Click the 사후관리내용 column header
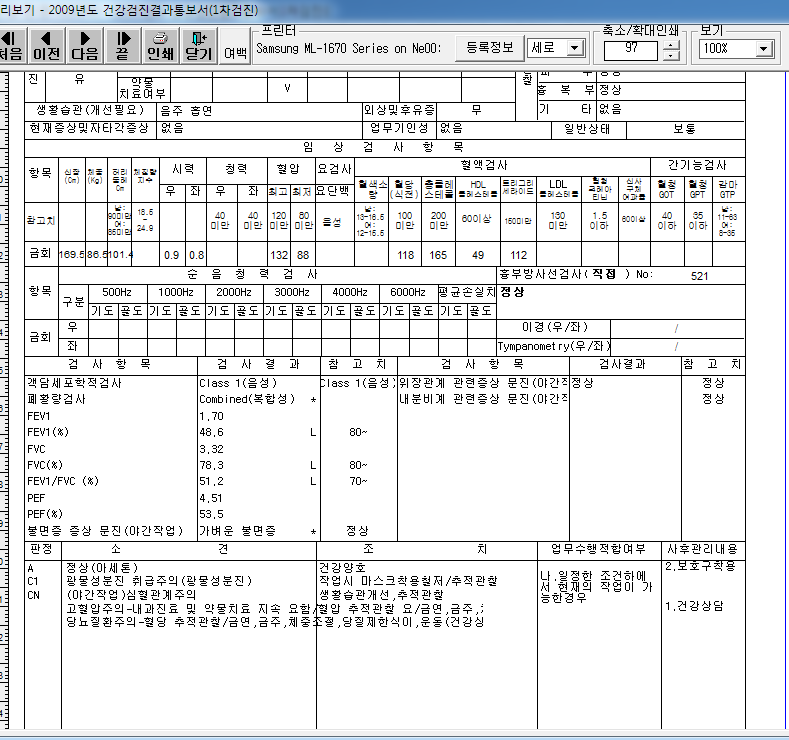This screenshot has height=740, width=789. [x=702, y=549]
